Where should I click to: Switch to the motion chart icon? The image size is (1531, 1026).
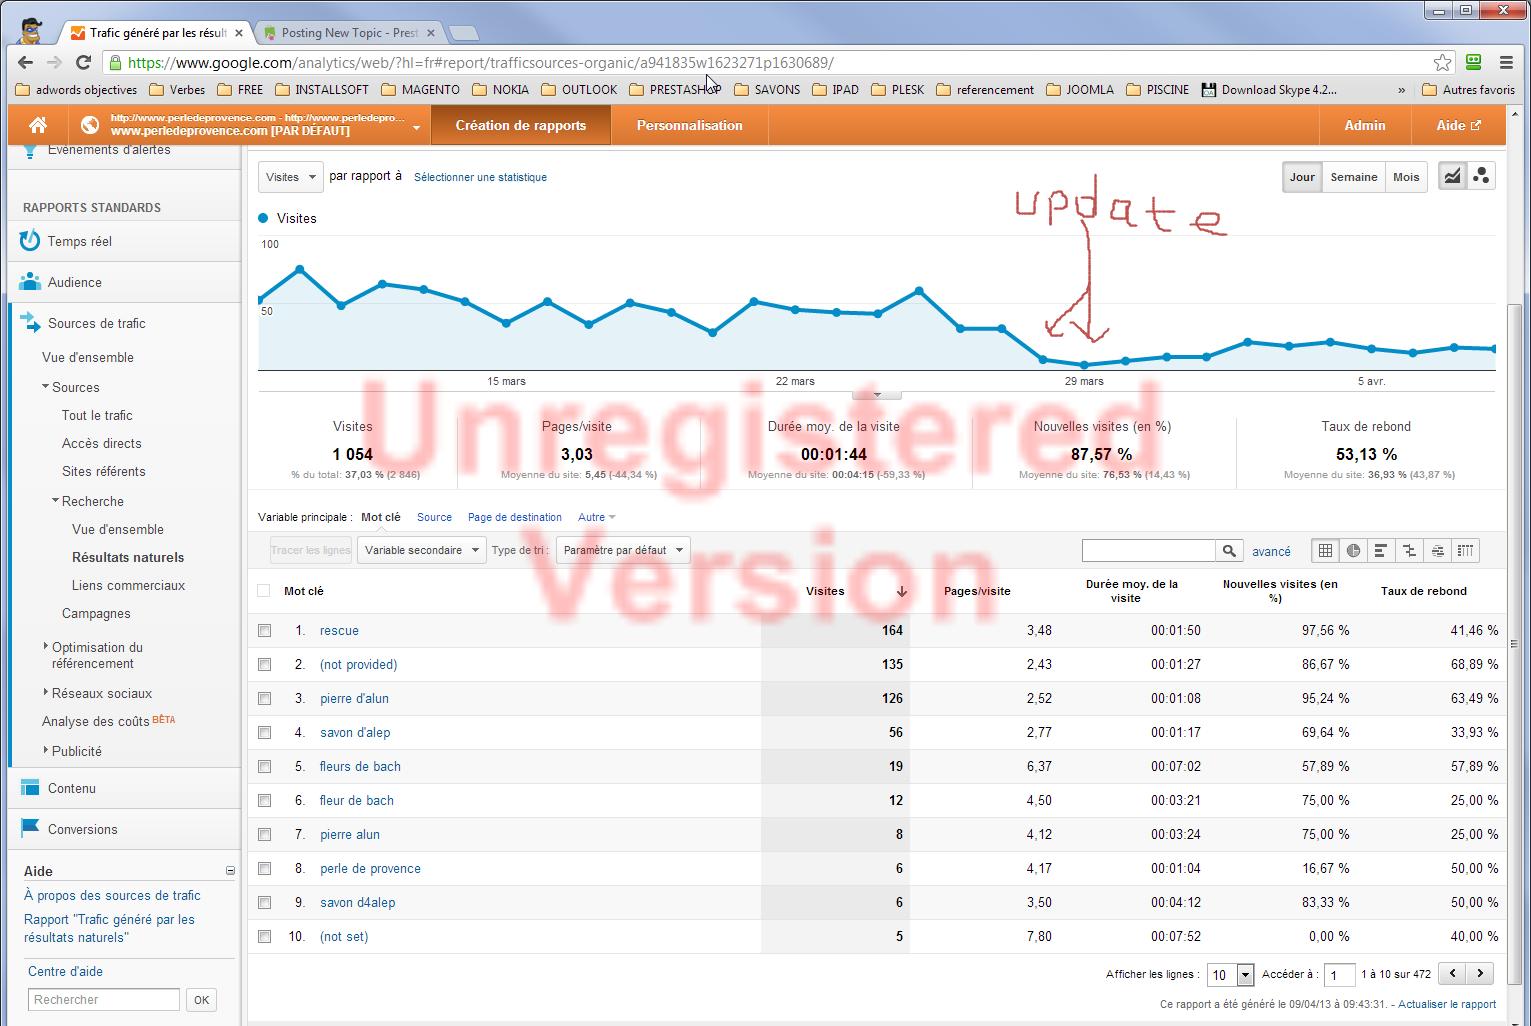click(1481, 177)
